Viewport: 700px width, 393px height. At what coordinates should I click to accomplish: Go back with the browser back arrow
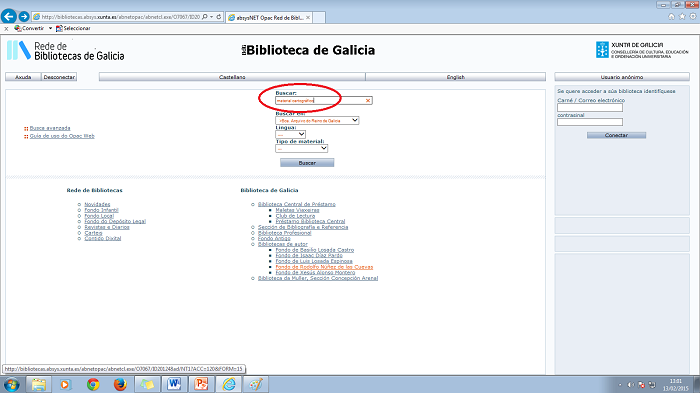[9, 17]
